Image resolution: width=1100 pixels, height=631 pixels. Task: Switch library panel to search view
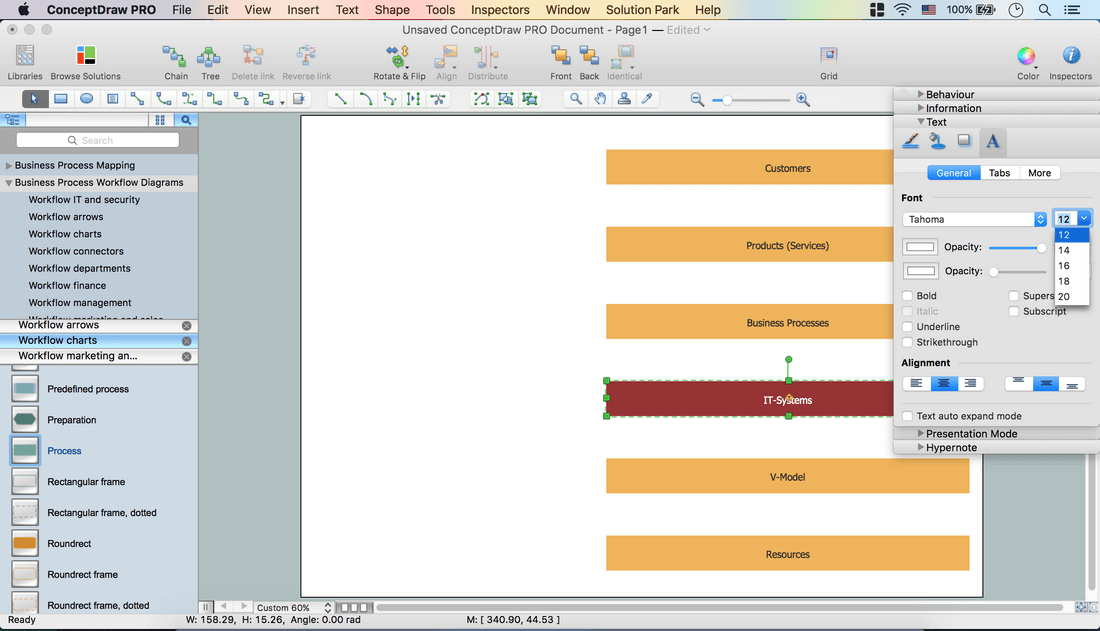tap(186, 120)
